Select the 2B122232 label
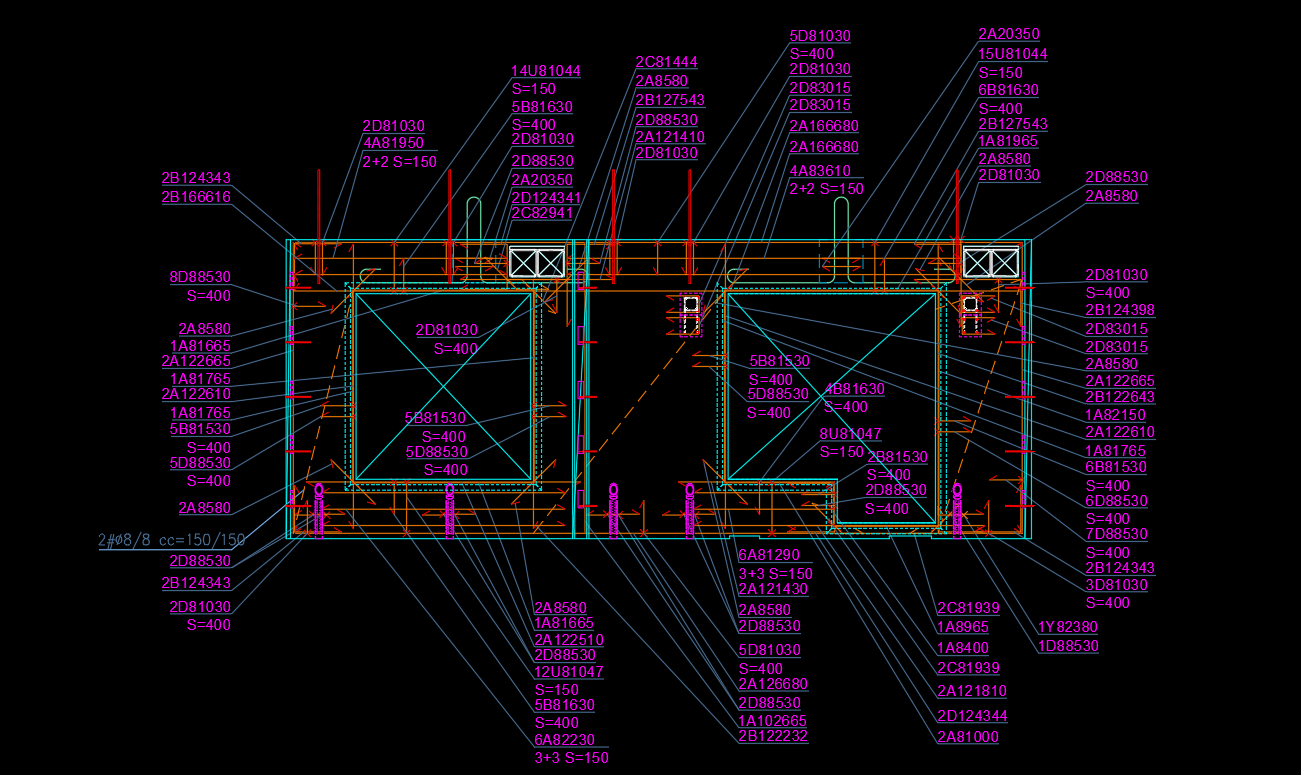 (772, 736)
